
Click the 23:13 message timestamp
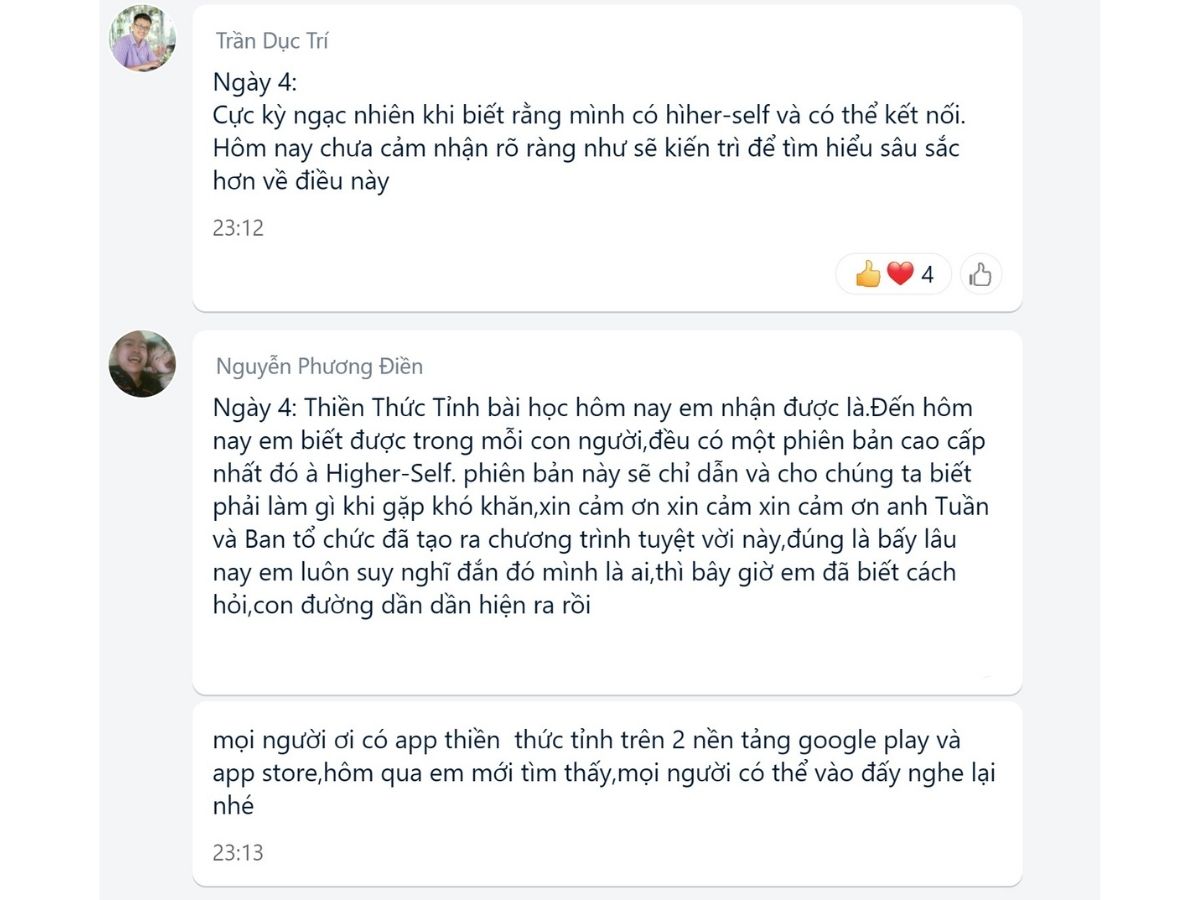click(238, 853)
